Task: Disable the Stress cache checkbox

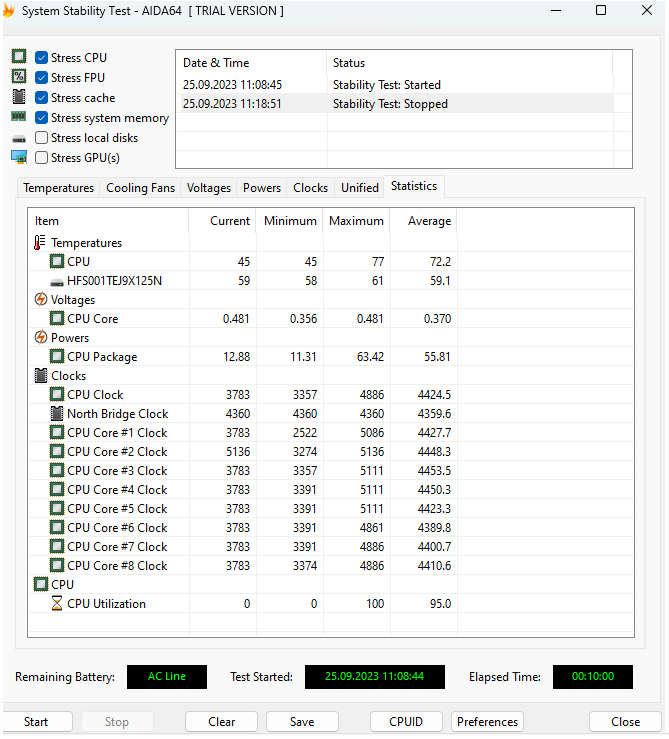Action: pyautogui.click(x=41, y=98)
